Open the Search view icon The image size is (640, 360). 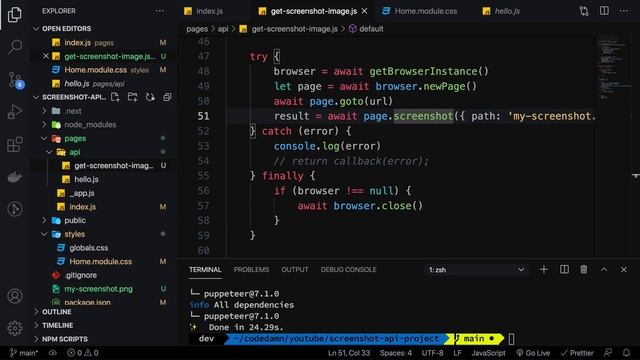point(15,47)
